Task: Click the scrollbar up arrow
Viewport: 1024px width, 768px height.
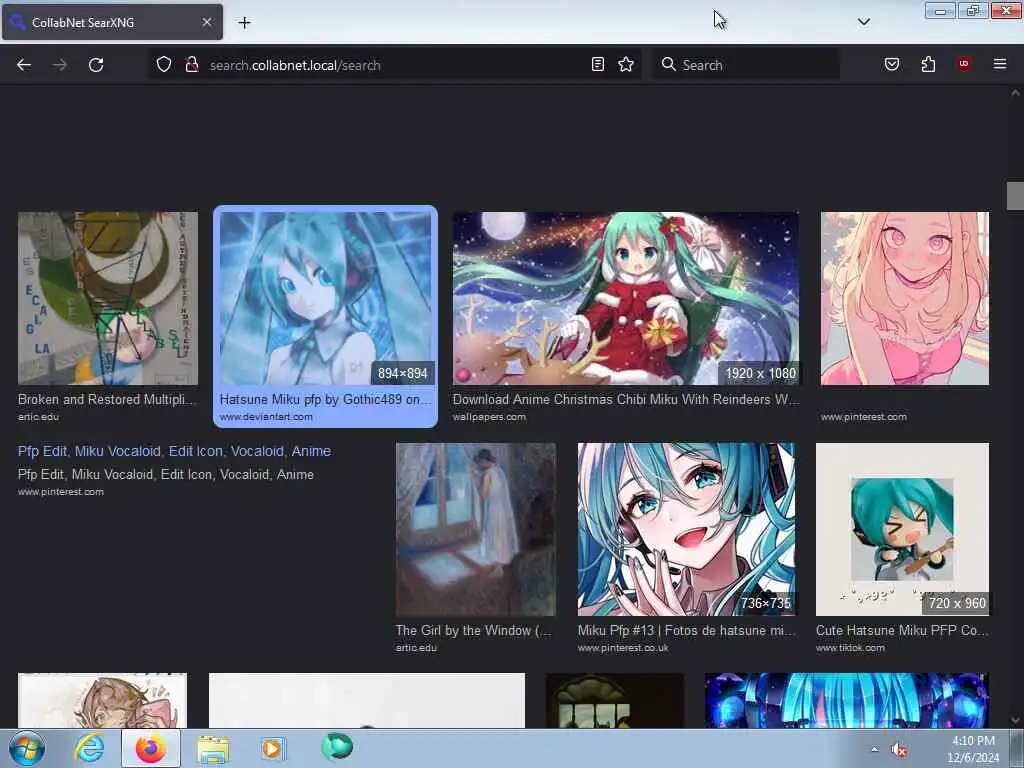Action: pyautogui.click(x=1015, y=93)
